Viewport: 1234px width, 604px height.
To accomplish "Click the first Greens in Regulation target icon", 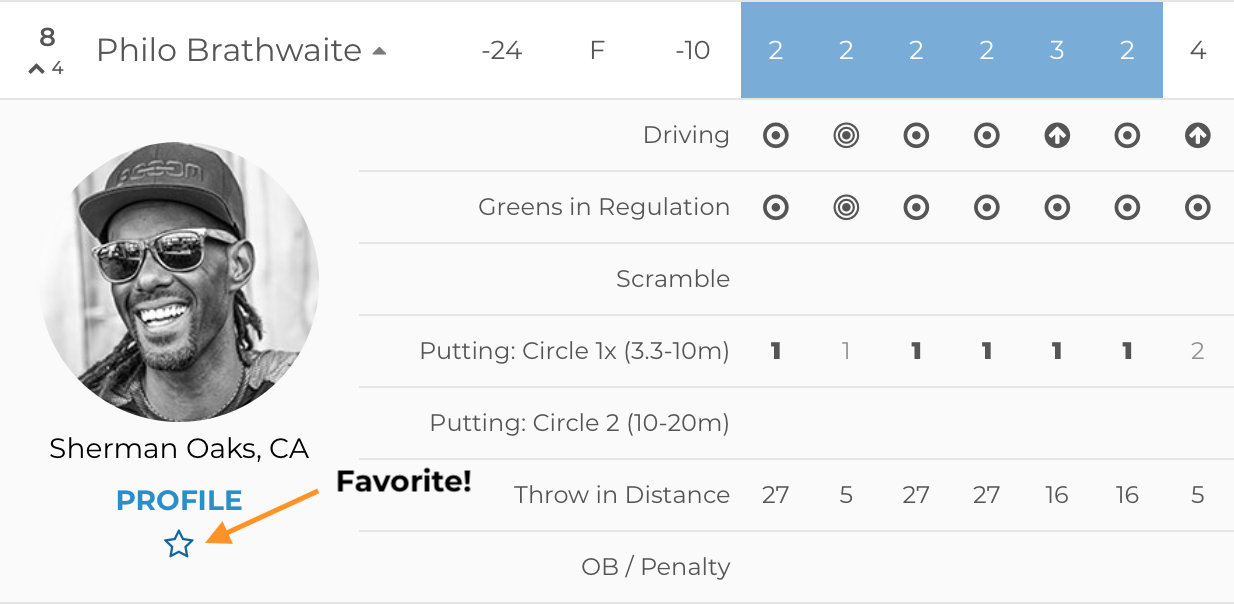I will click(x=776, y=207).
